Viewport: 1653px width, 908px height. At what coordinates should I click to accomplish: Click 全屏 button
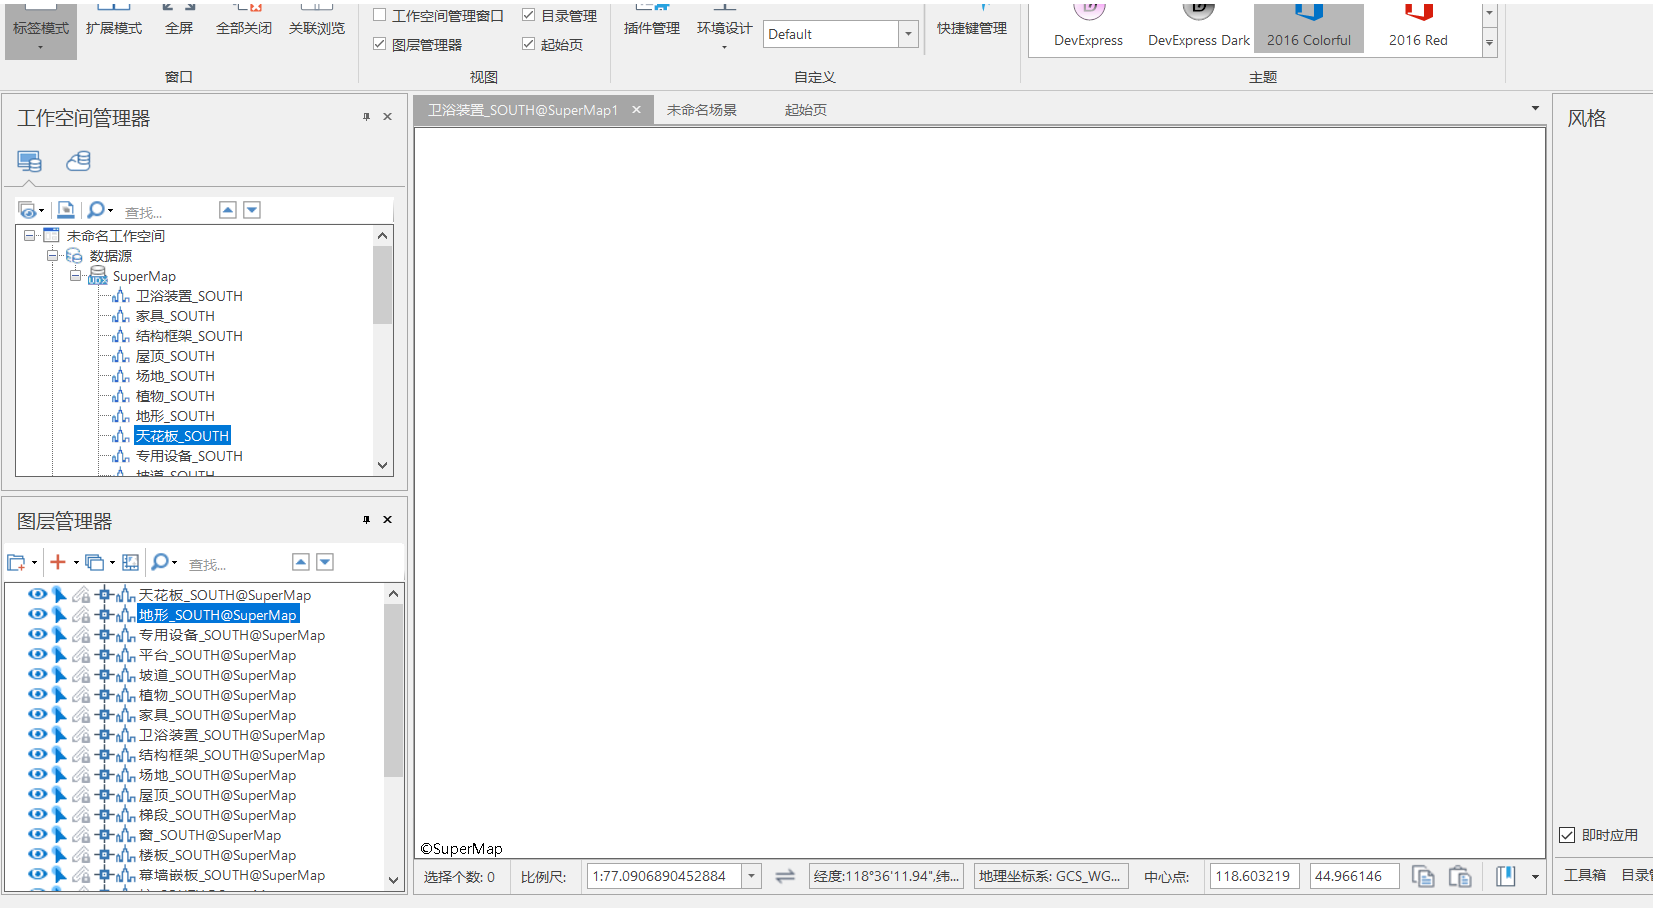(179, 26)
